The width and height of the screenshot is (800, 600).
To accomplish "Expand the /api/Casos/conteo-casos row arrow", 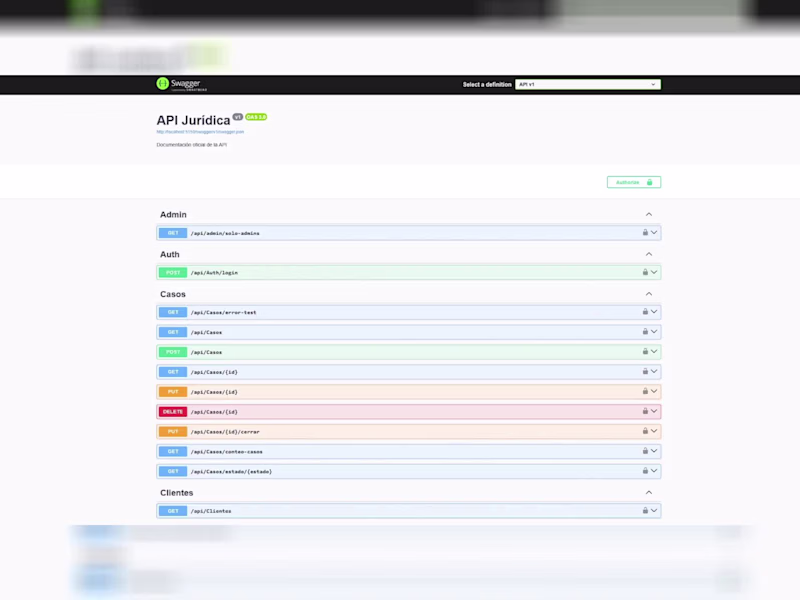I will [654, 451].
